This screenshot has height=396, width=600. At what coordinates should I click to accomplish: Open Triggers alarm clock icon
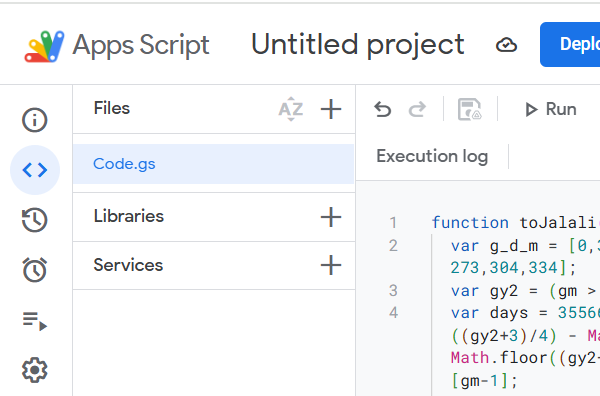[34, 270]
